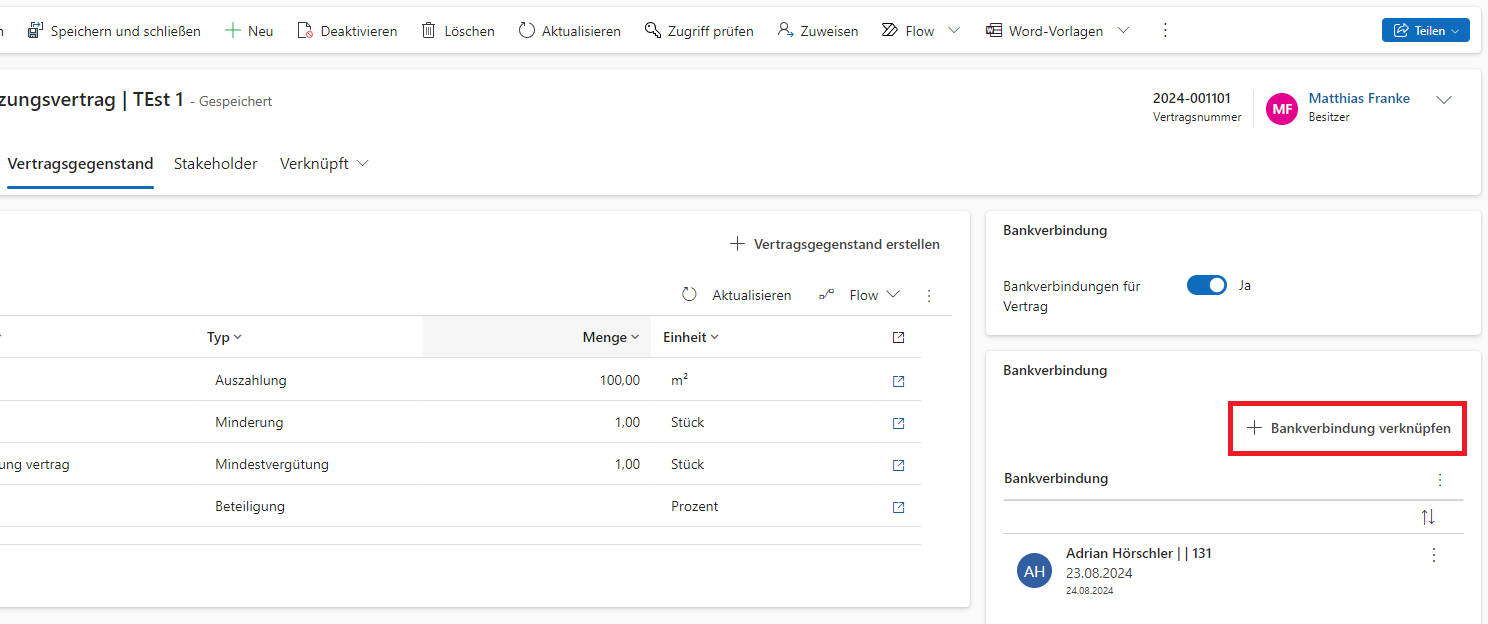Click the Löschen trash icon

[x=428, y=31]
